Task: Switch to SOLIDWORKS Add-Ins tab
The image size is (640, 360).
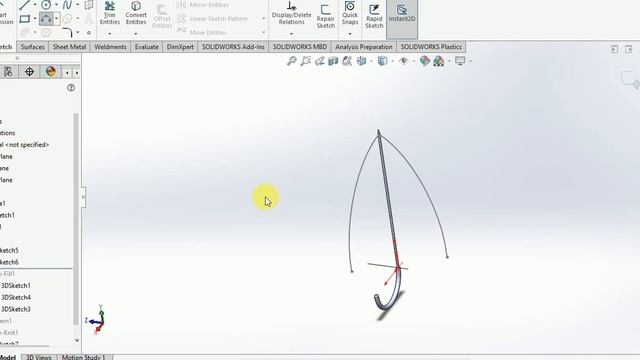Action: tap(233, 47)
